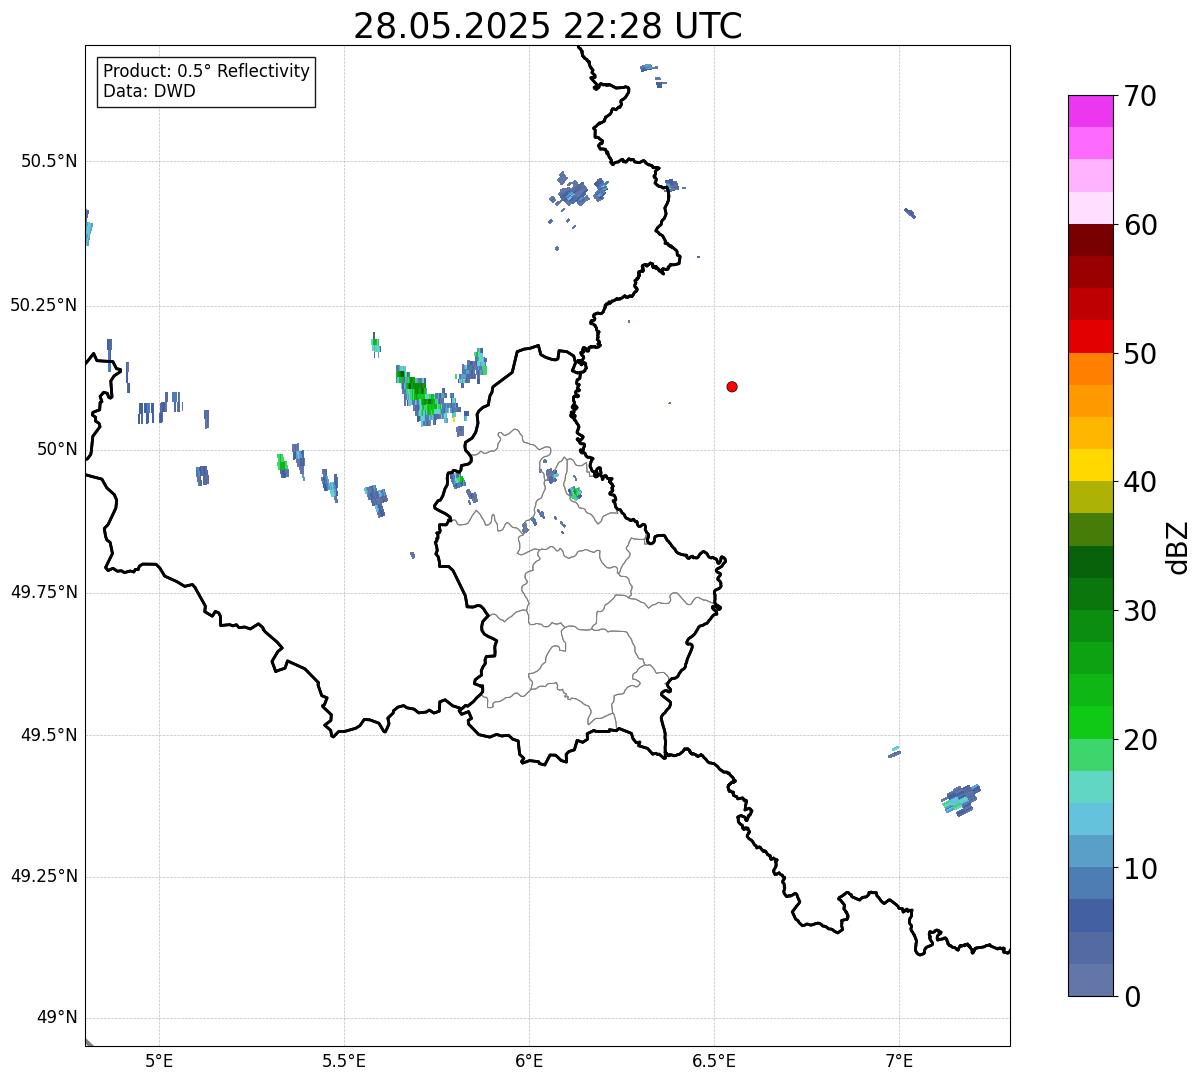Click the radar echo southeast near 7.2°E
The image size is (1202, 1081).
(962, 800)
